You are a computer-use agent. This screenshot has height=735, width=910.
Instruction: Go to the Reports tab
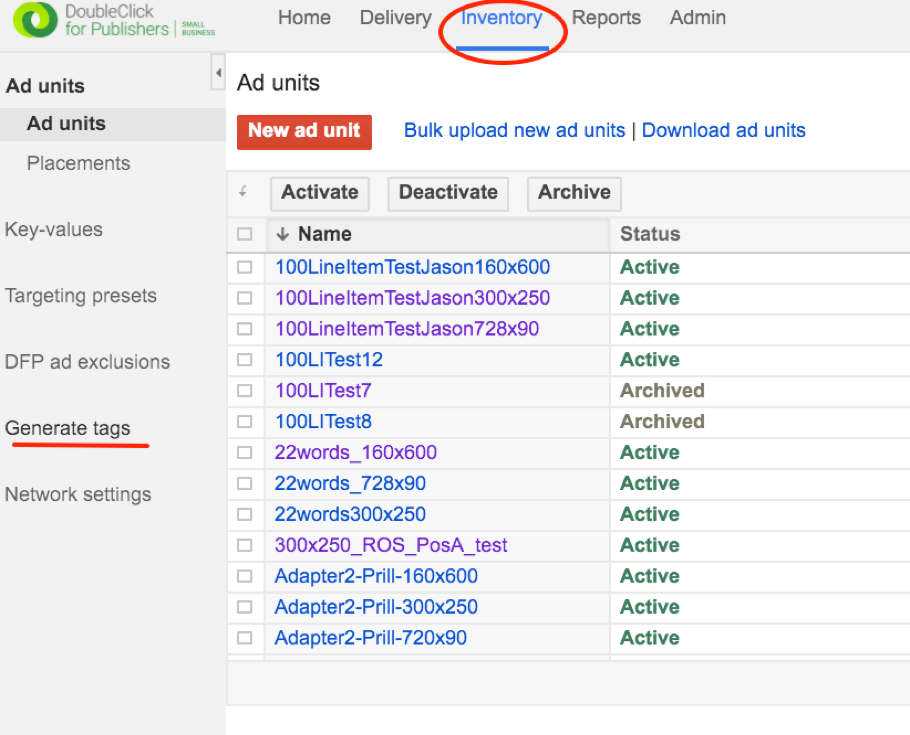point(606,17)
